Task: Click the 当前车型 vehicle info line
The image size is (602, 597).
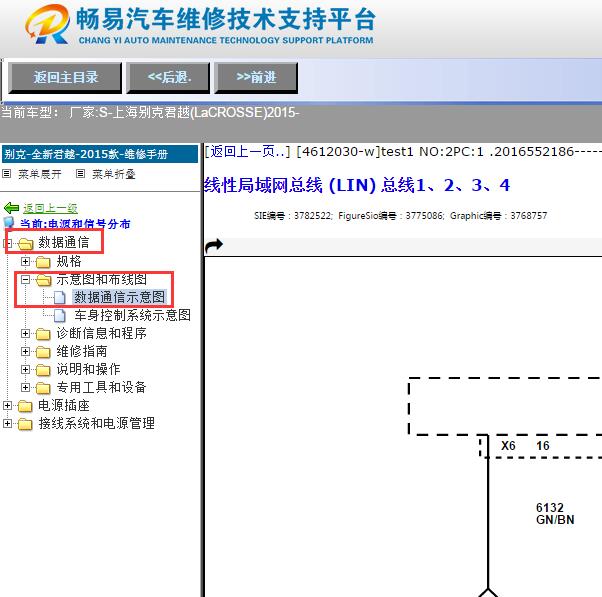Action: pyautogui.click(x=150, y=112)
